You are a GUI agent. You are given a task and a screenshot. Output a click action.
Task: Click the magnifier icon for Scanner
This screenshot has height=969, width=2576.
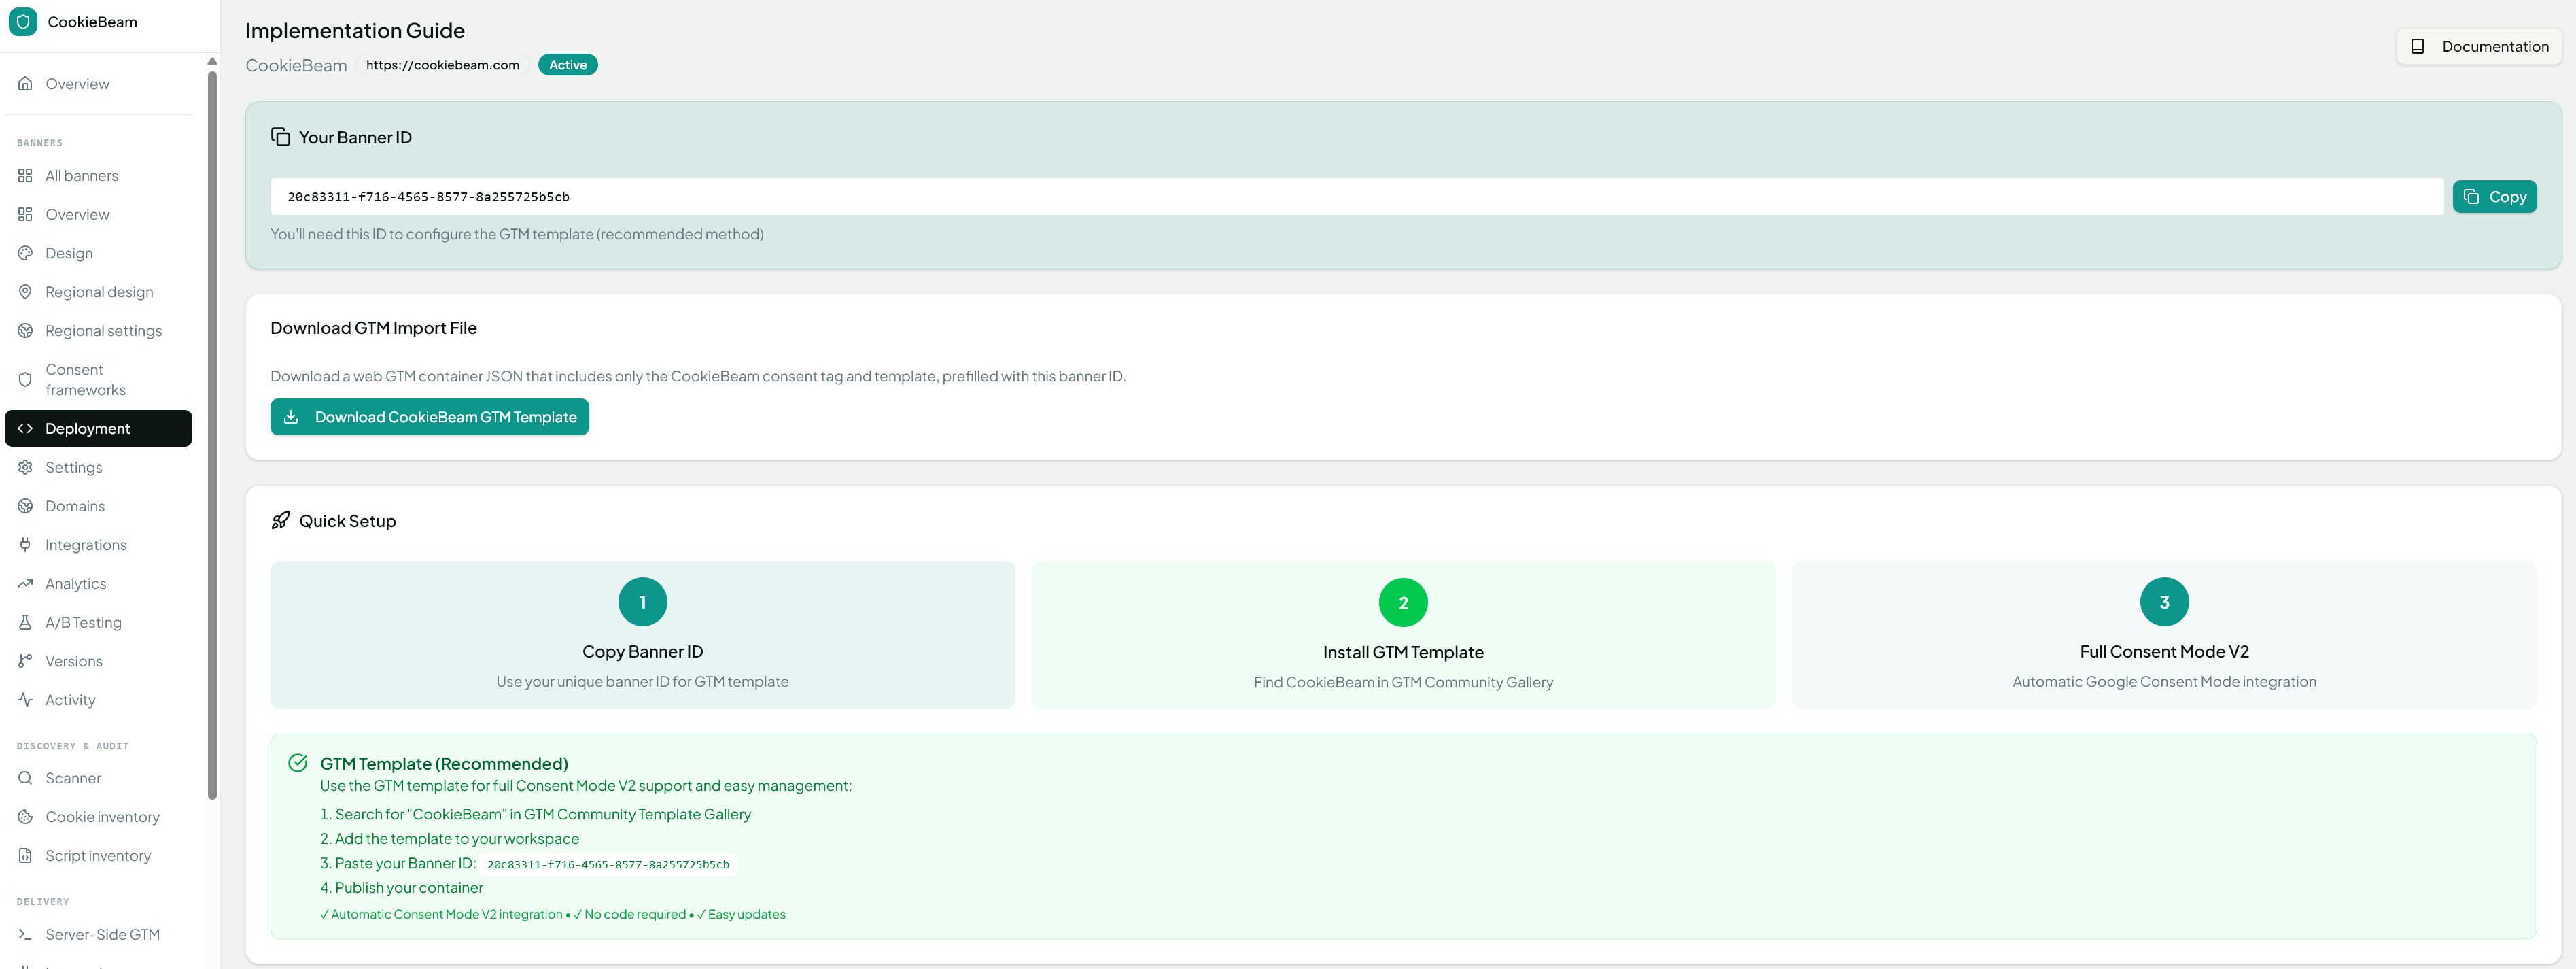tap(25, 778)
